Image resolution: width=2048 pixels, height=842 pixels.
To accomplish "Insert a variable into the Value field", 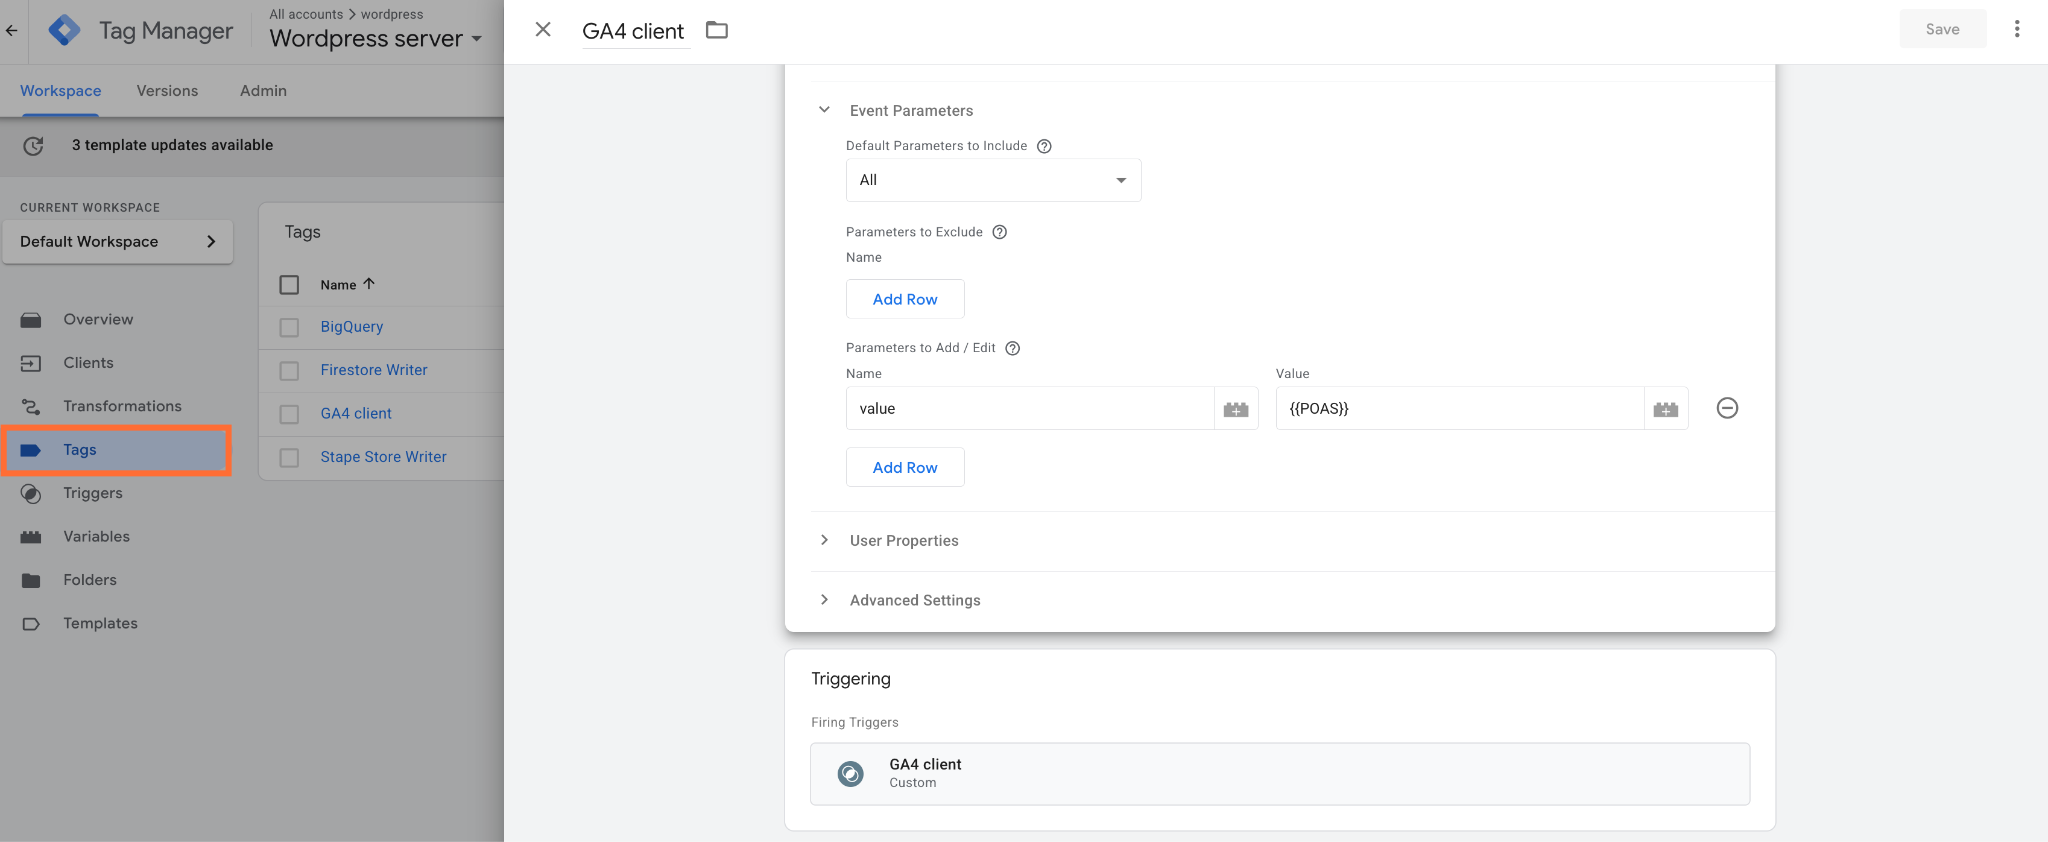I will pyautogui.click(x=1666, y=409).
